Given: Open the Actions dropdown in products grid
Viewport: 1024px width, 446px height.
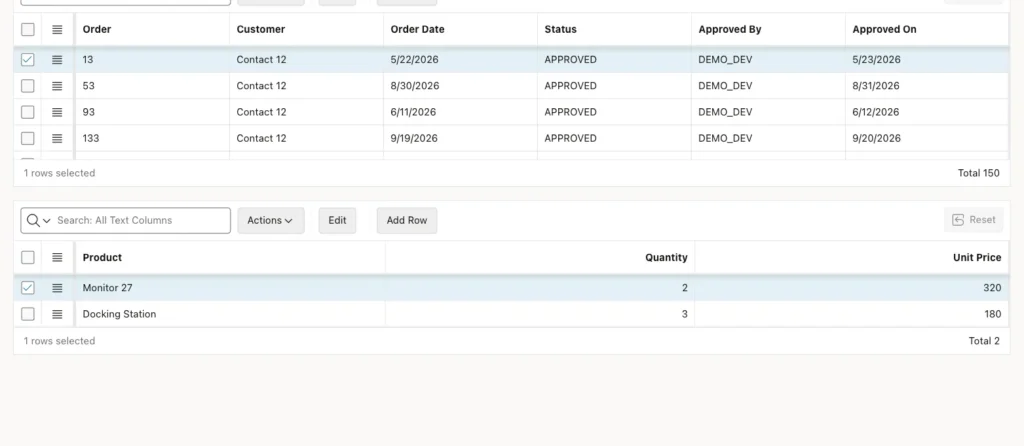Looking at the screenshot, I should coord(270,221).
